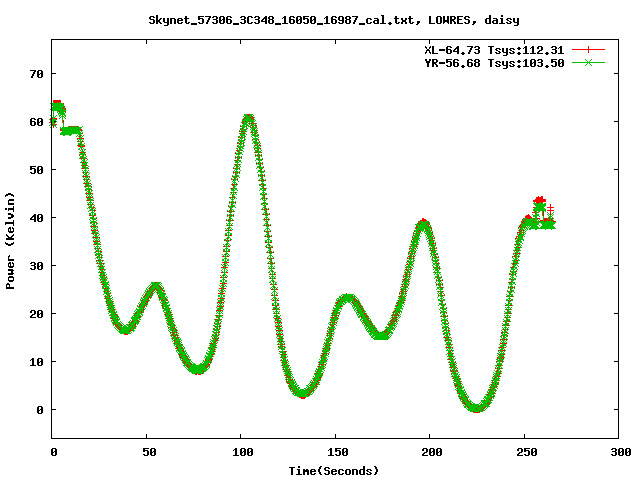
Task: Click the starting data cluster above 60 Kelvin
Action: tap(57, 107)
